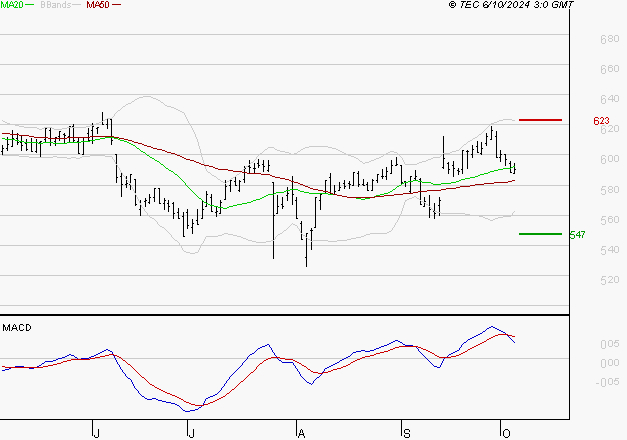Click the 520 price axis label
Screen dimensions: 627x440
[609, 280]
